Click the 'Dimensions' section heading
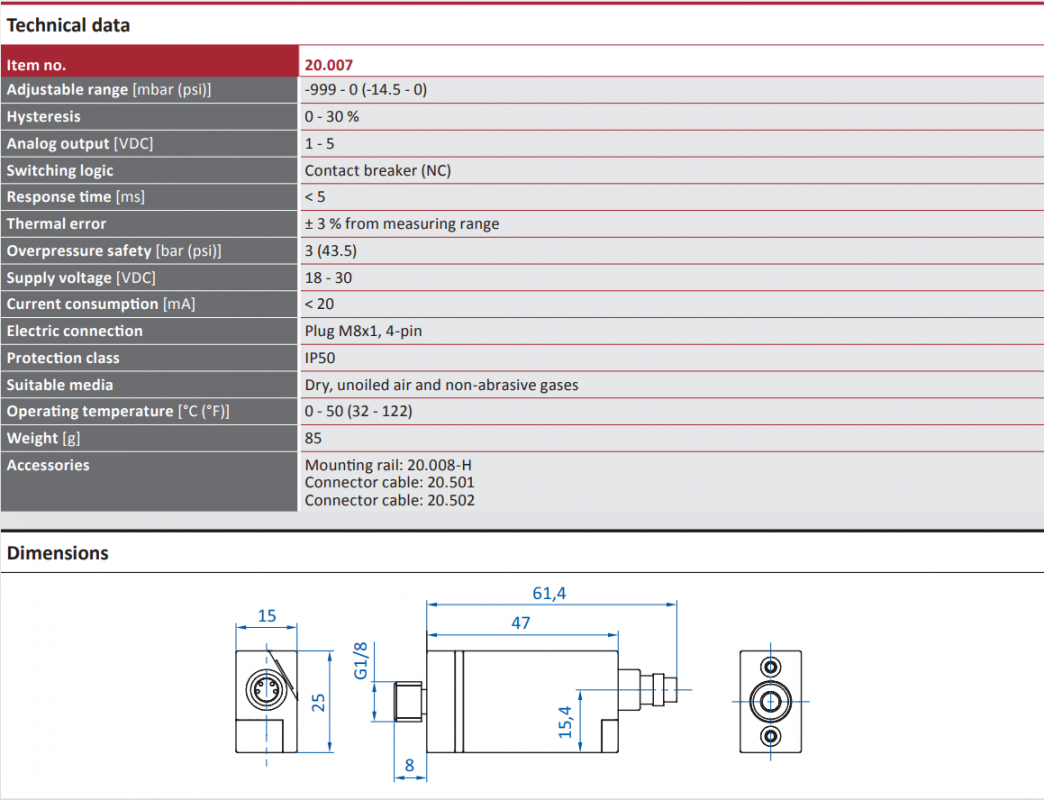Viewport: 1044px width, 800px height. pyautogui.click(x=57, y=553)
